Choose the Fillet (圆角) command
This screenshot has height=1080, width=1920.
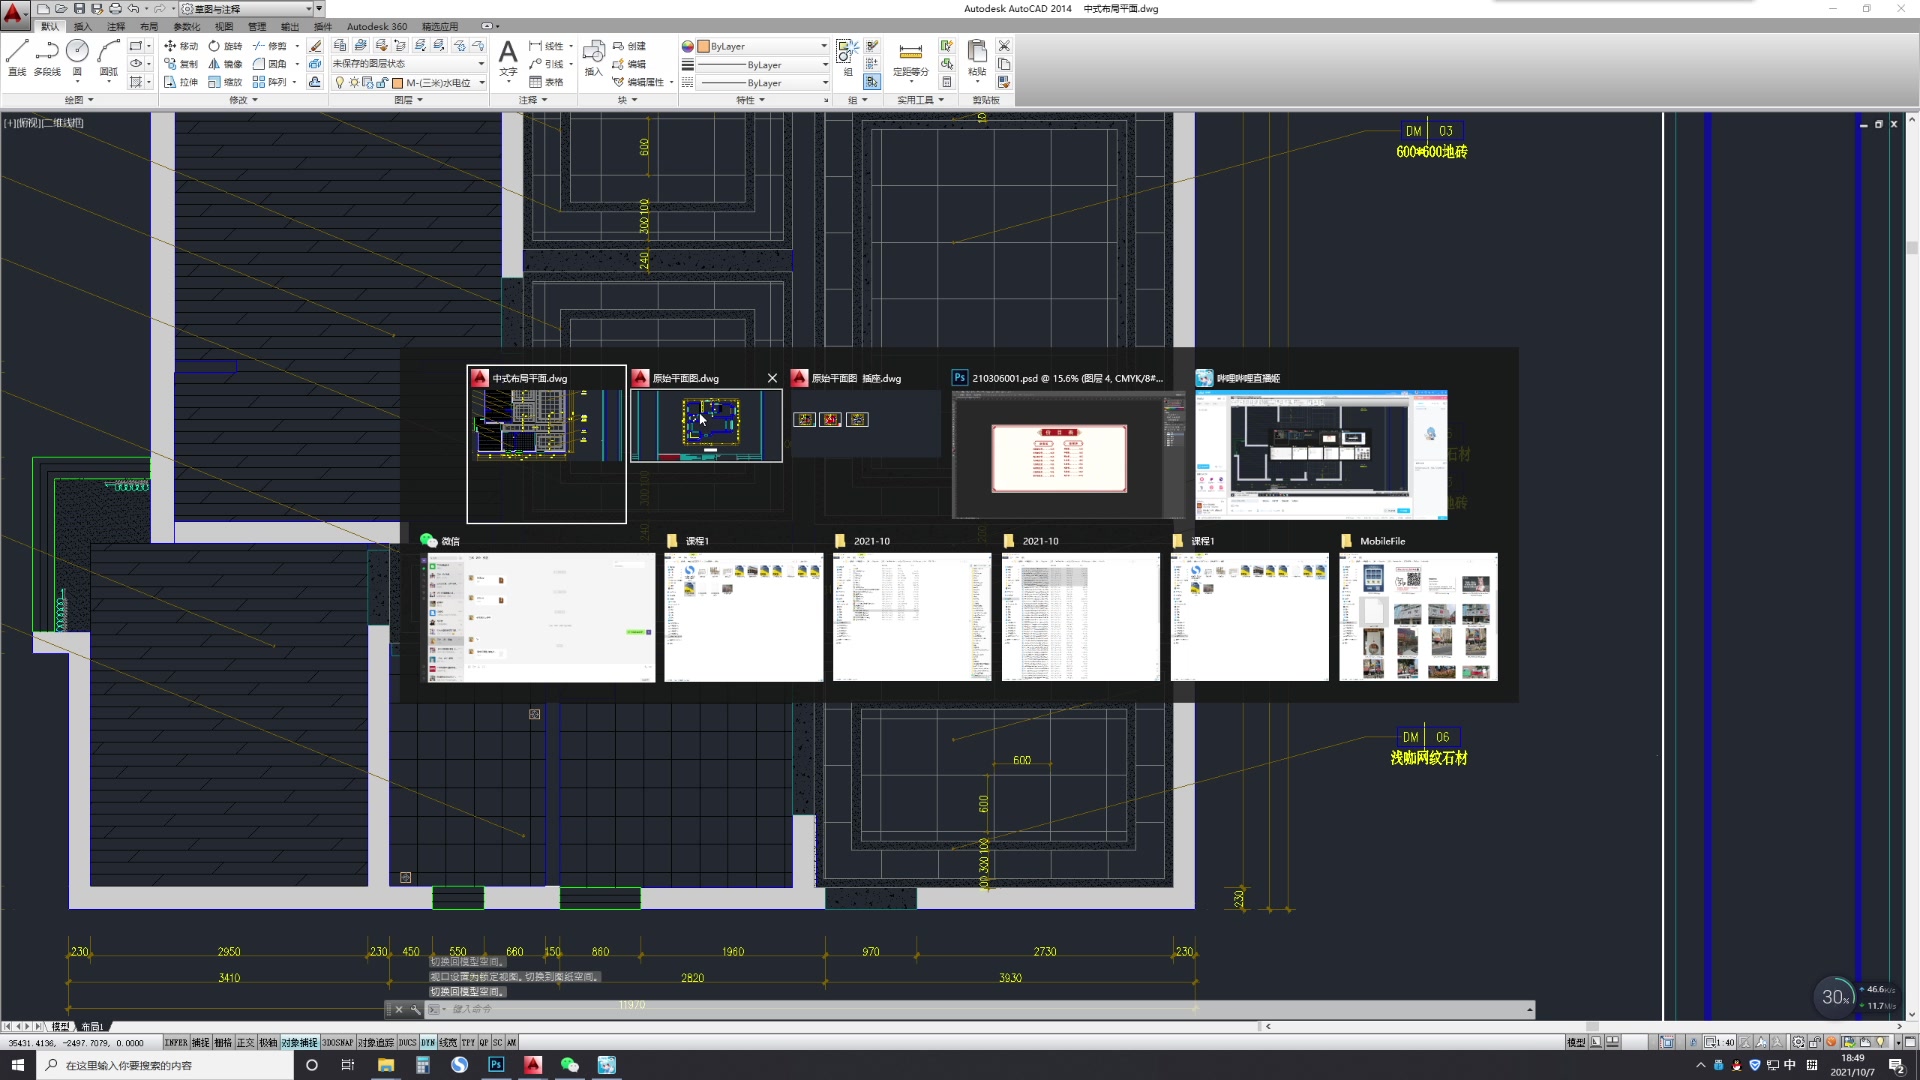[x=270, y=64]
